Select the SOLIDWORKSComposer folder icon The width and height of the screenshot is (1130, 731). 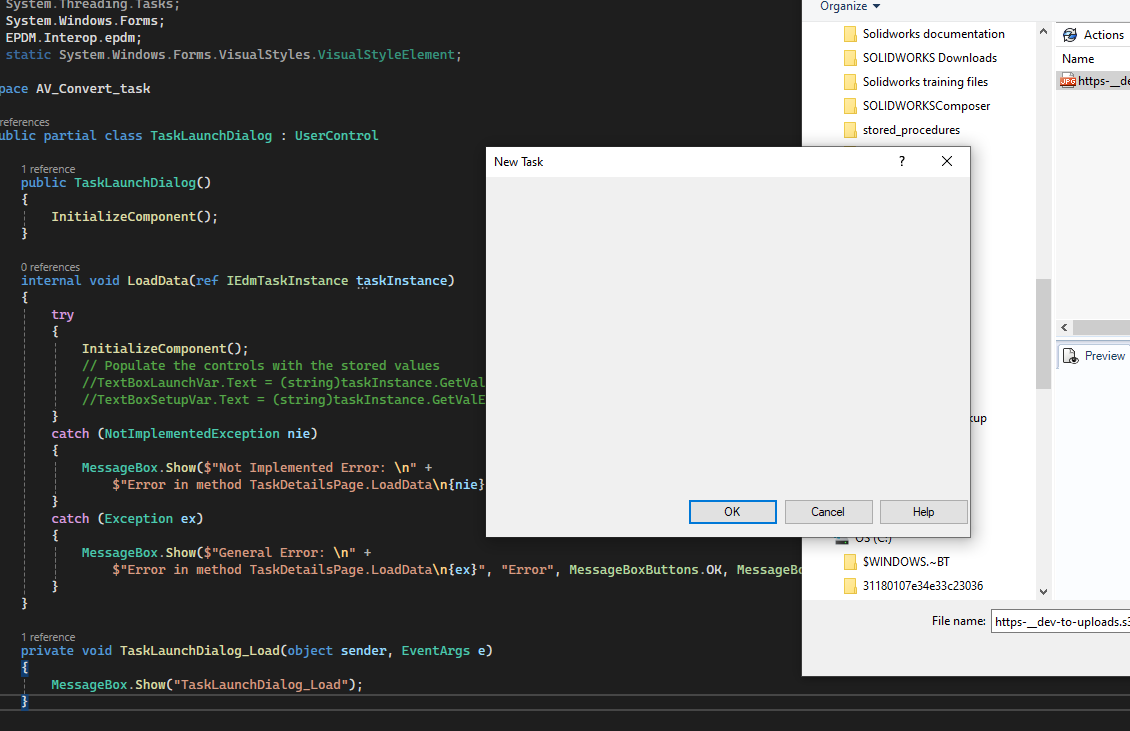tap(850, 106)
